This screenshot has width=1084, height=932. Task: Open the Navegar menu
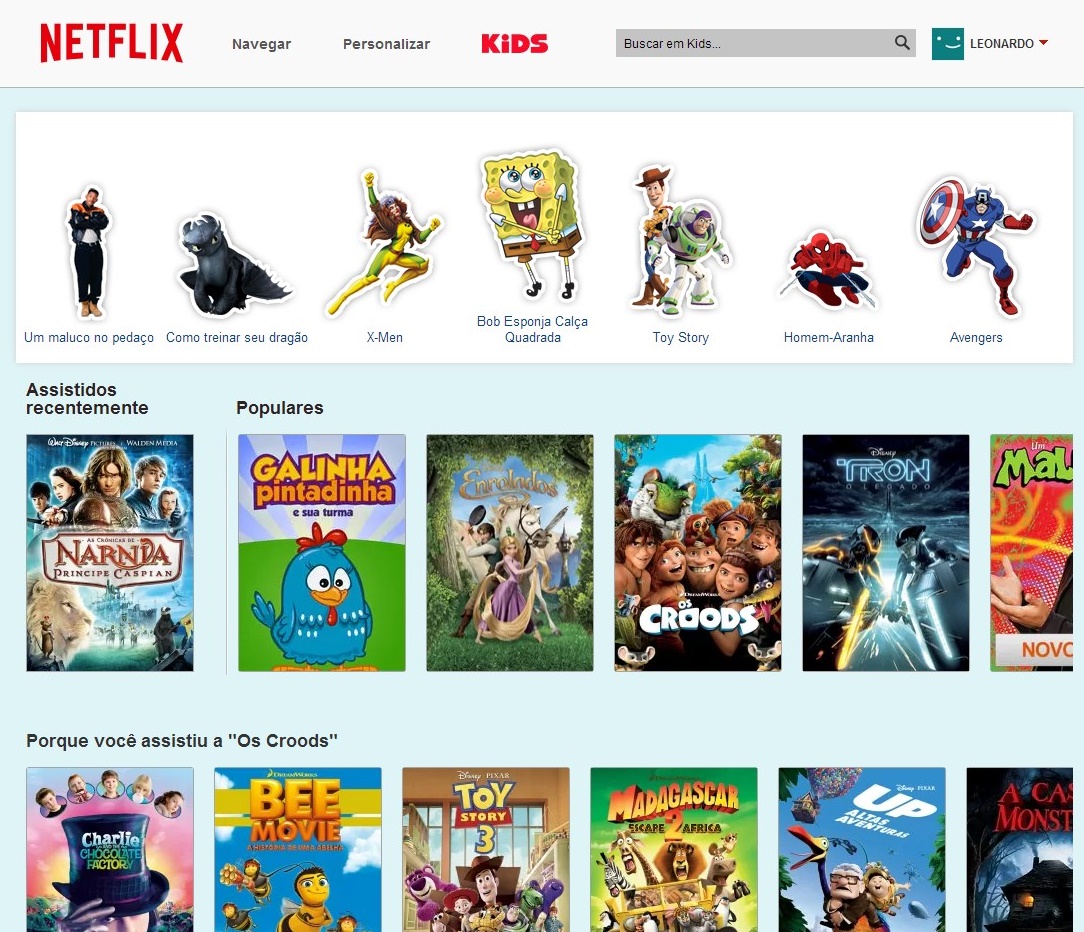[261, 44]
